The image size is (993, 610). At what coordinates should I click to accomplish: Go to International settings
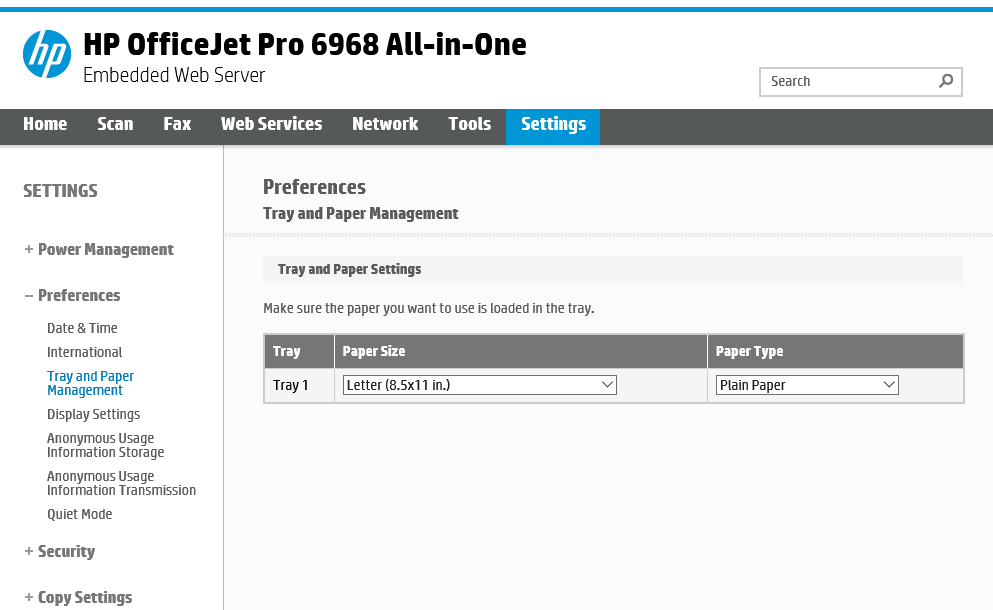84,352
